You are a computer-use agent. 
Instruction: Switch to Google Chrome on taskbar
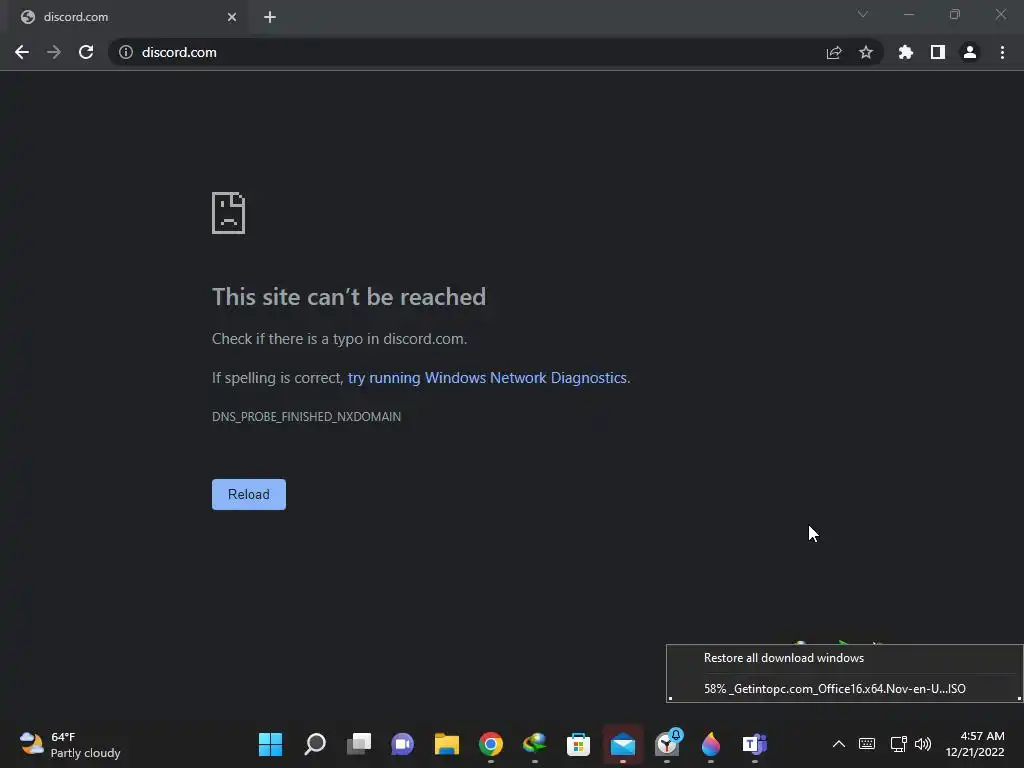click(x=490, y=744)
